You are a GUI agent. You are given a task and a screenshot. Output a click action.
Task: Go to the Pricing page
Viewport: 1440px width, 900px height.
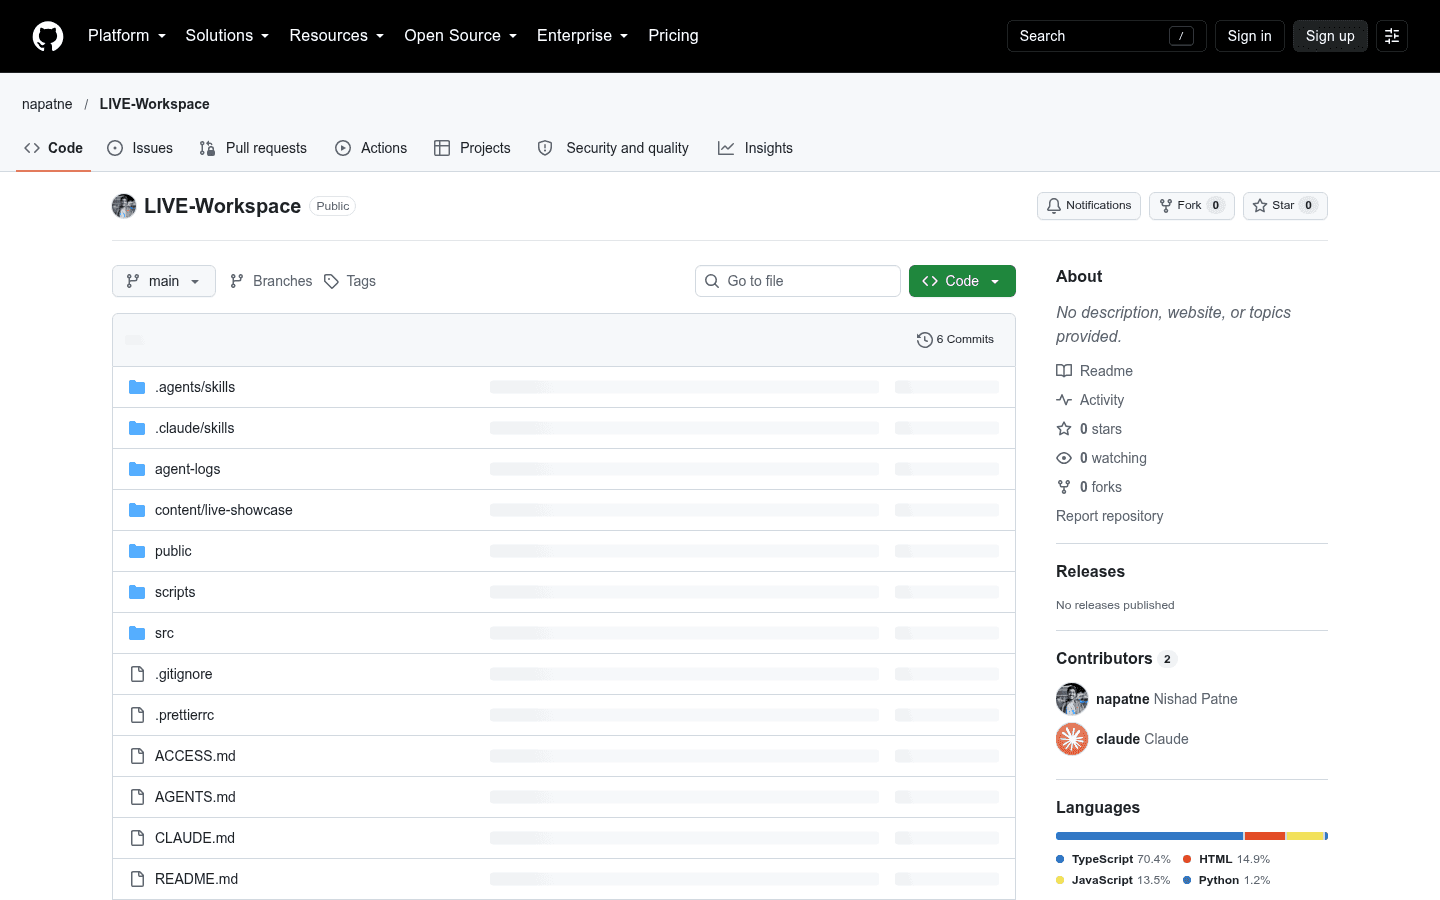(673, 36)
